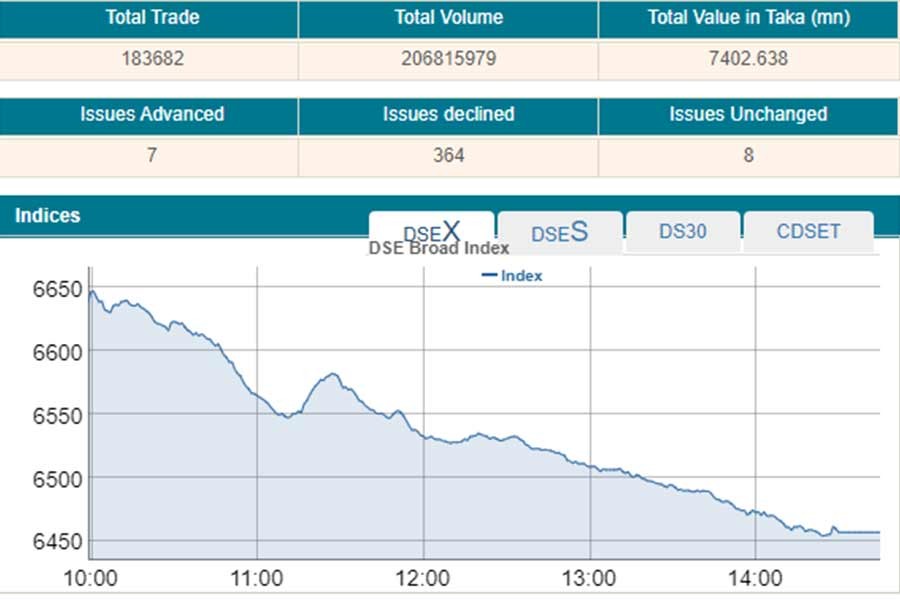Image resolution: width=900 pixels, height=600 pixels.
Task: Select the Issues declined header cell
Action: tap(448, 114)
